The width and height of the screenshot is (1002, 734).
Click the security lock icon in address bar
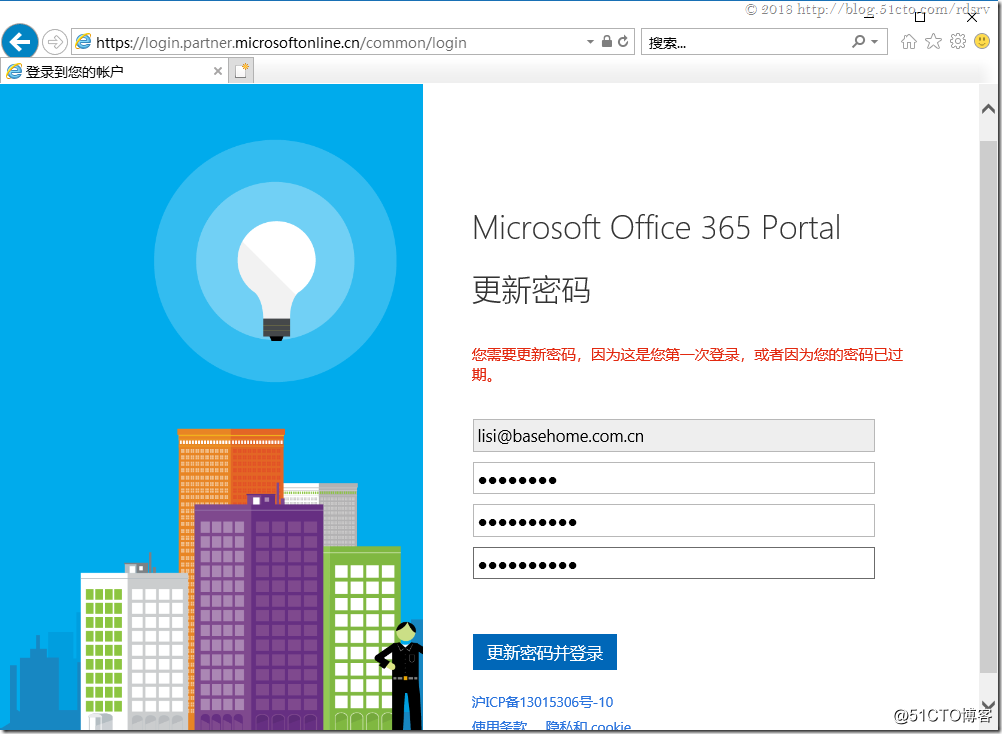coord(607,42)
